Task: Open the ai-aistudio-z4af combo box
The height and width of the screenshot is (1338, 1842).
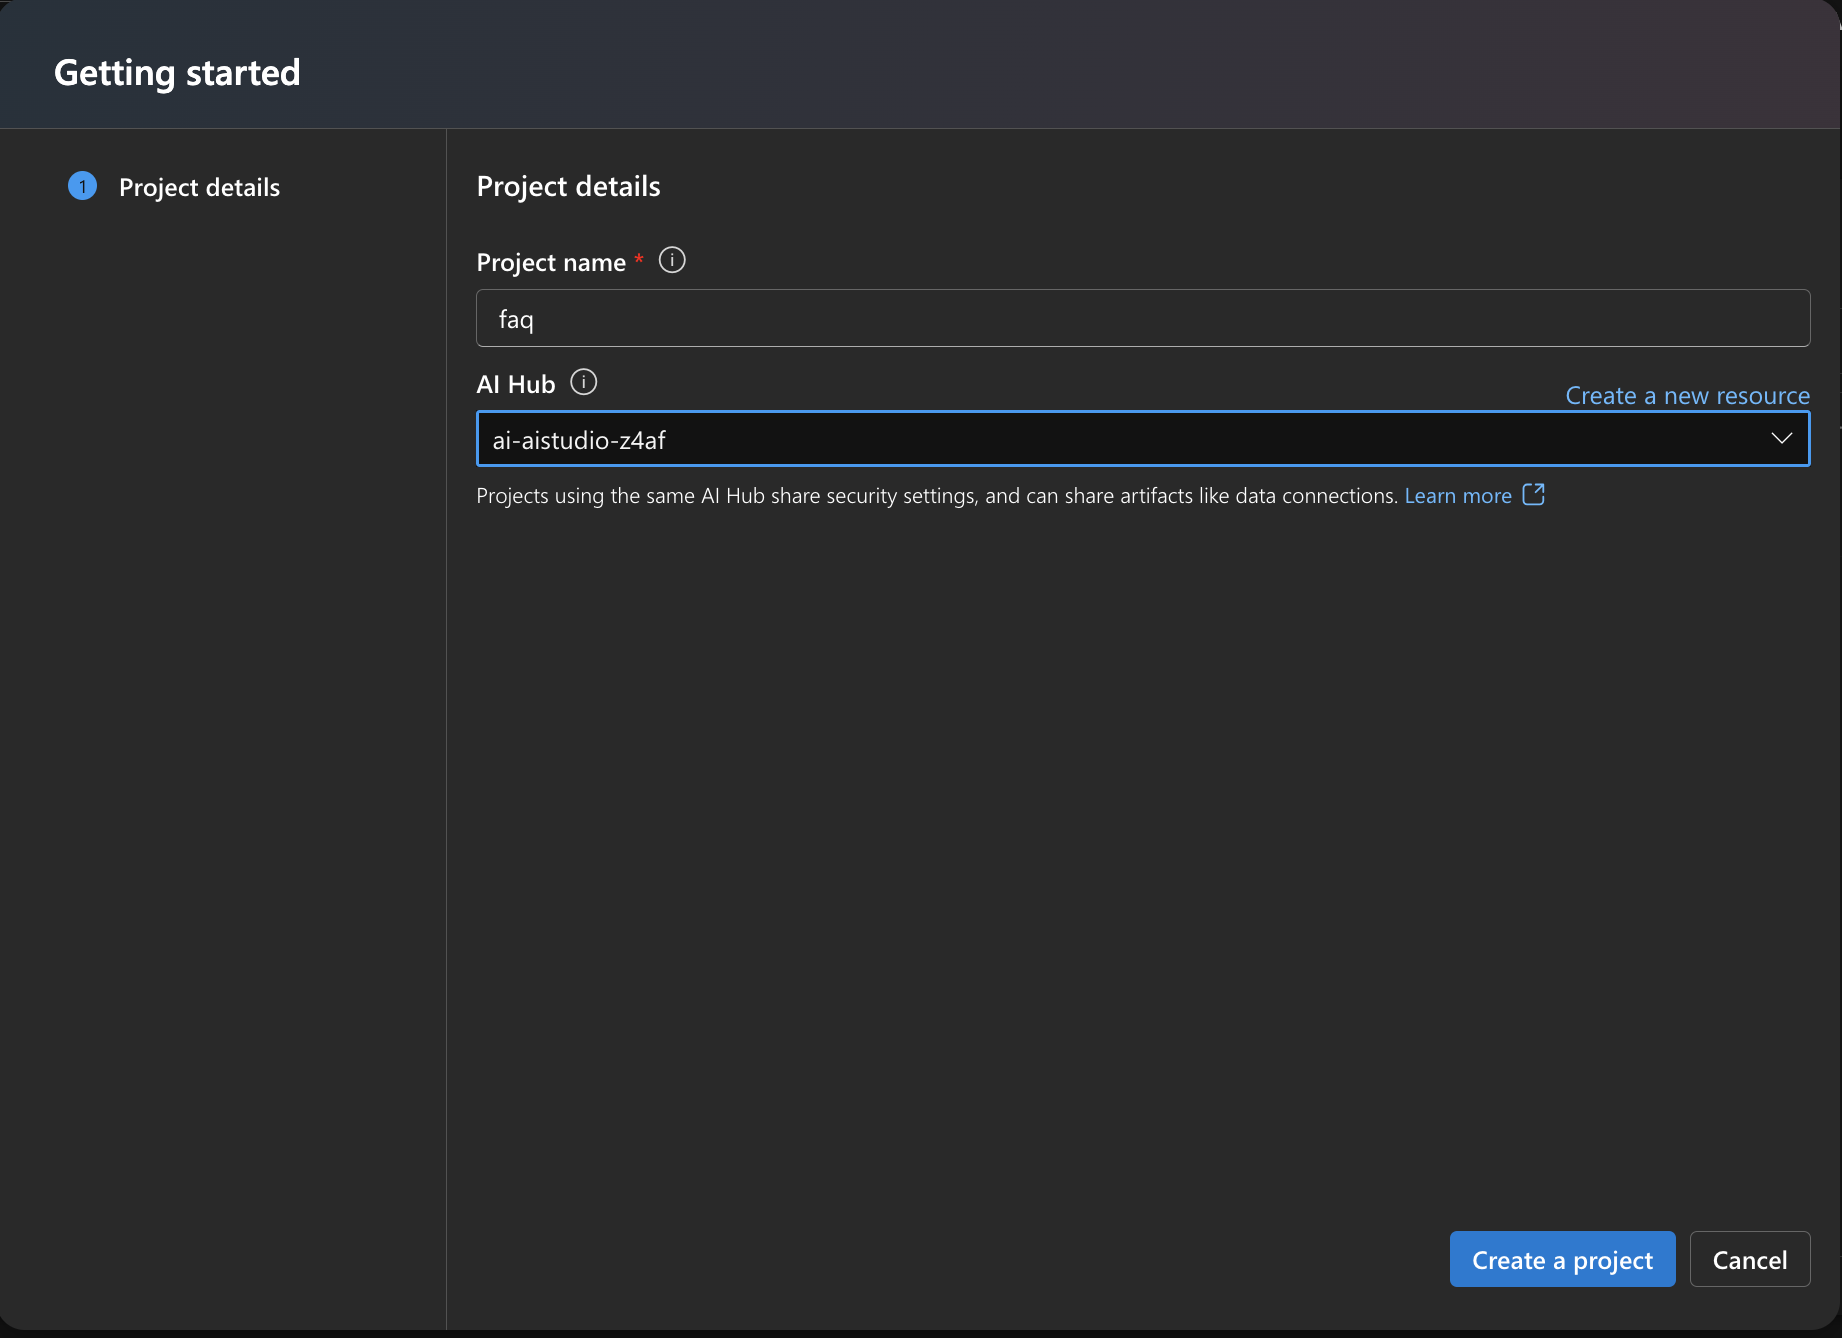Action: click(1143, 439)
